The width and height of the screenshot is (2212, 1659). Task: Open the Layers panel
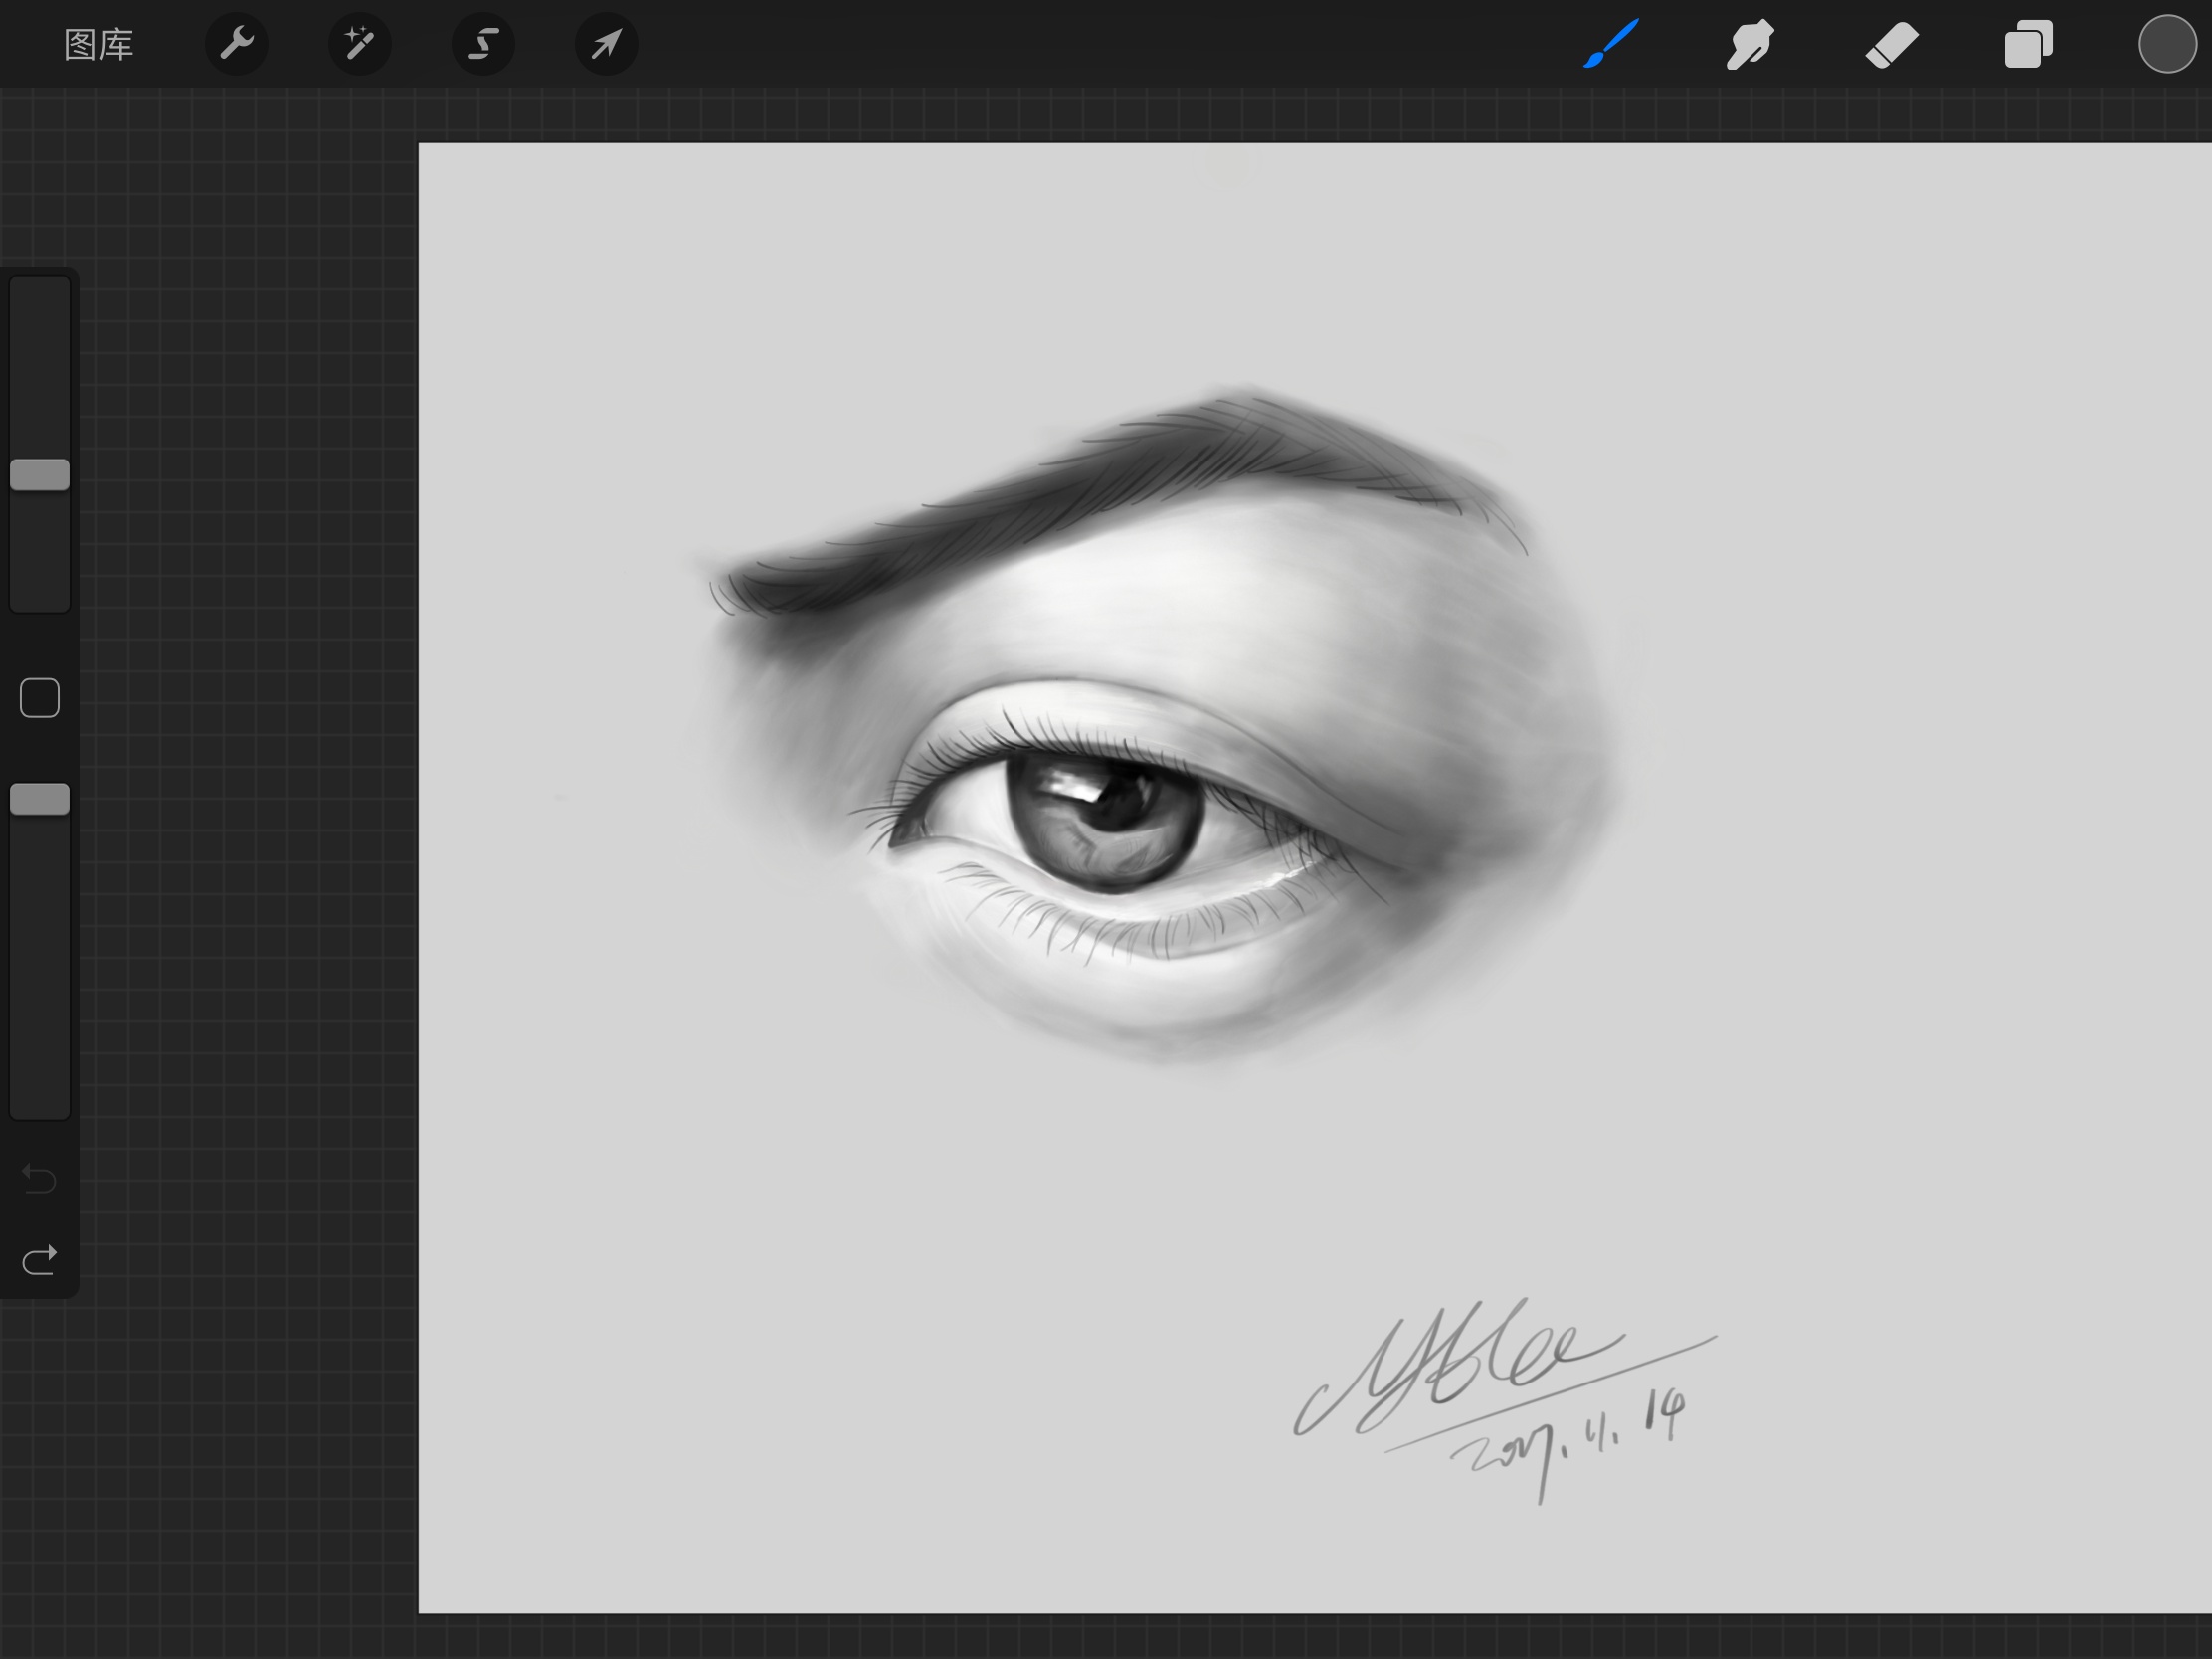coord(2029,44)
